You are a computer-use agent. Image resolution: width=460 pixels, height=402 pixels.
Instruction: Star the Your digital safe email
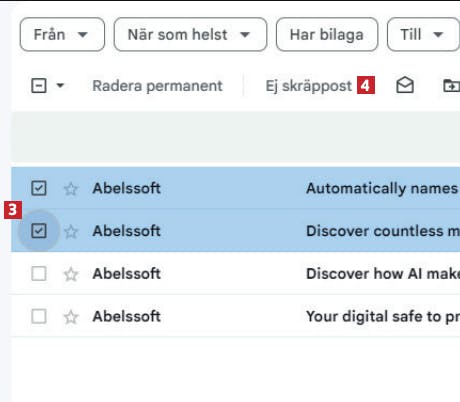71,317
